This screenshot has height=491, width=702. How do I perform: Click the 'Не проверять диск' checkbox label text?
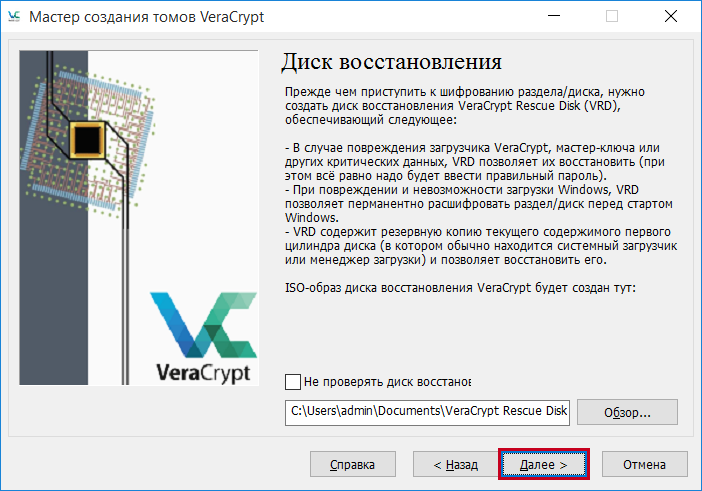pos(387,381)
